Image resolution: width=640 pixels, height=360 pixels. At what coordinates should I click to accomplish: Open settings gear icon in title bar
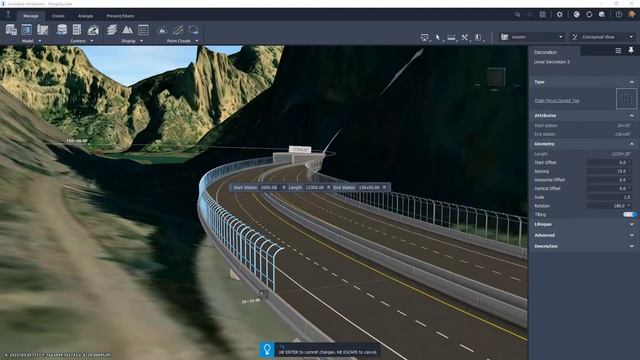point(559,14)
